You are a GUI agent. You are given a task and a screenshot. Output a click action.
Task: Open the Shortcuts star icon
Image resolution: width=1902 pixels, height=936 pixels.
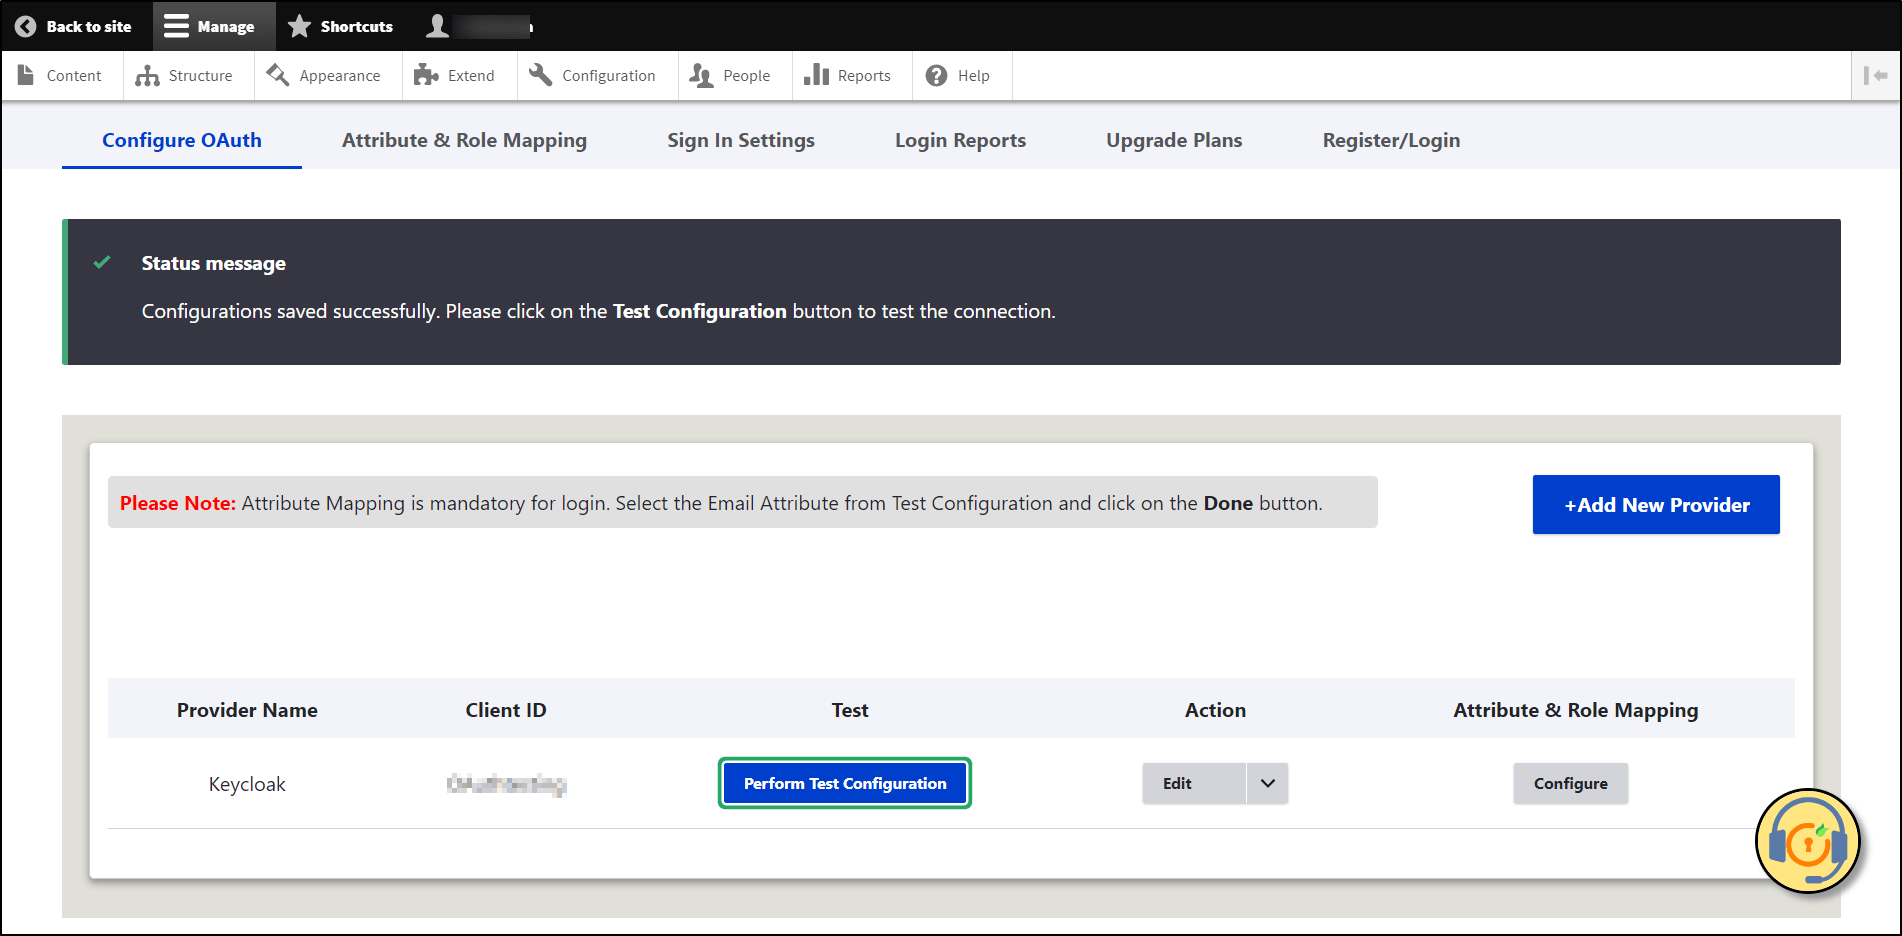click(x=298, y=26)
